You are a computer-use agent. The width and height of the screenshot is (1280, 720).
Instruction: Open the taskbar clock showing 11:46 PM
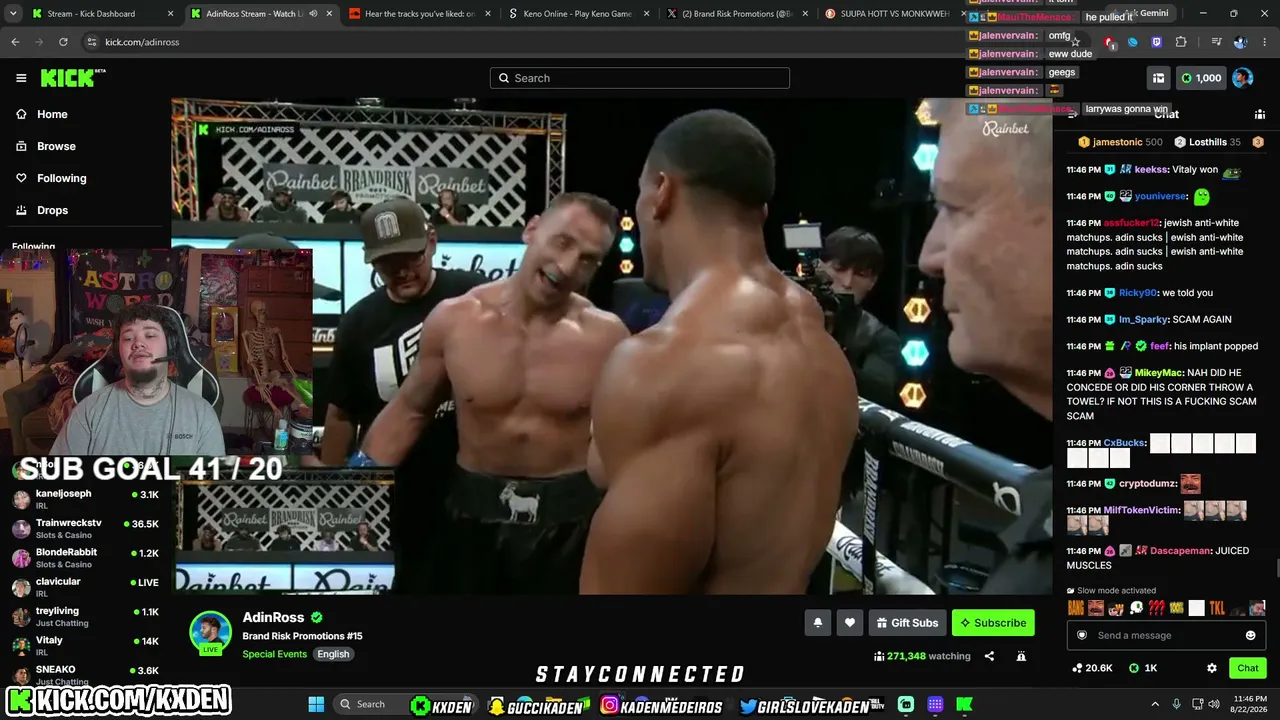click(1250, 704)
